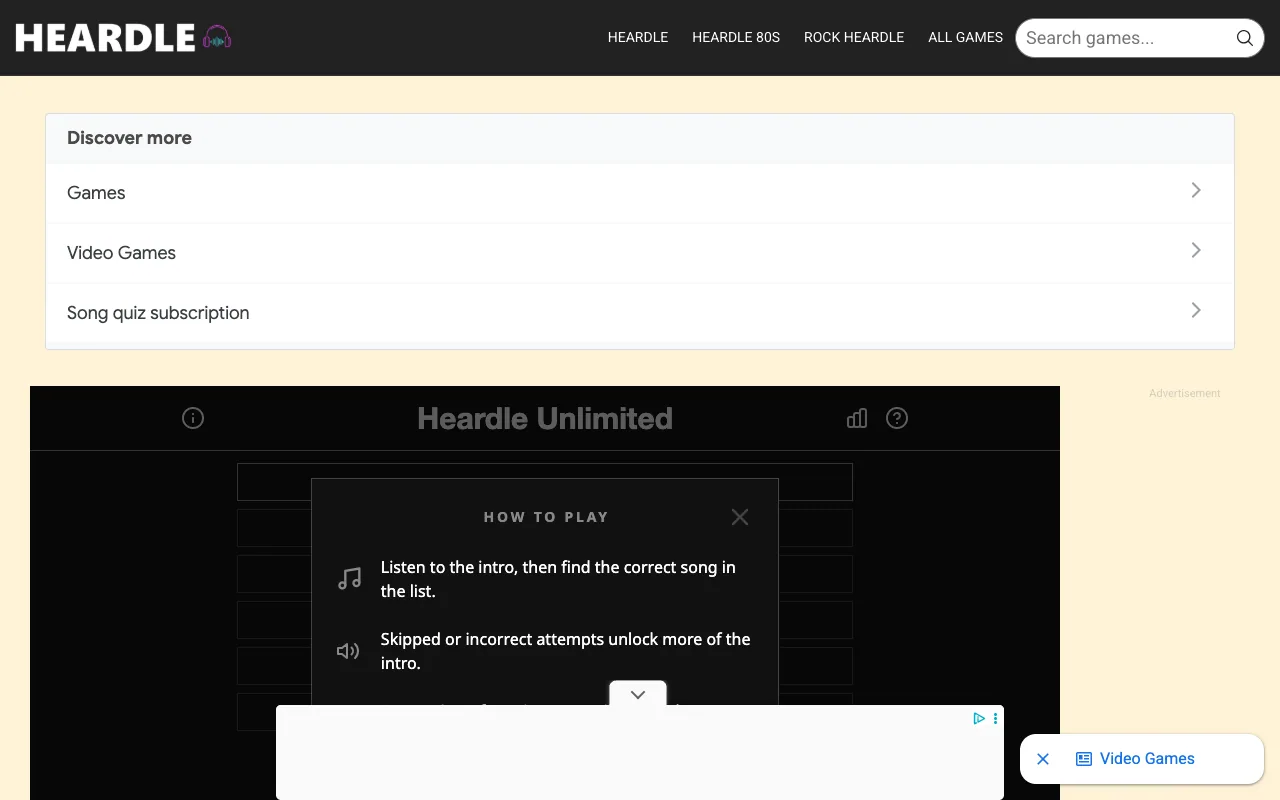Expand the Song quiz subscription chevron

(1196, 310)
